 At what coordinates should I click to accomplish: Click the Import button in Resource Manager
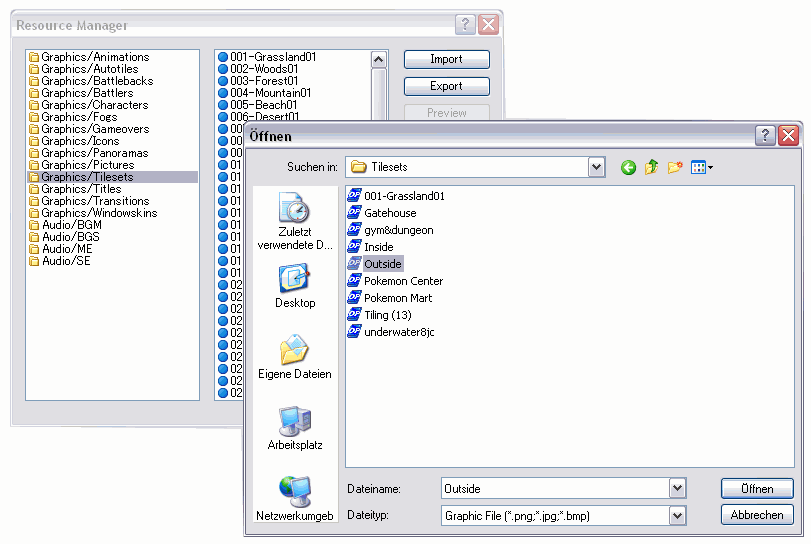(x=446, y=60)
